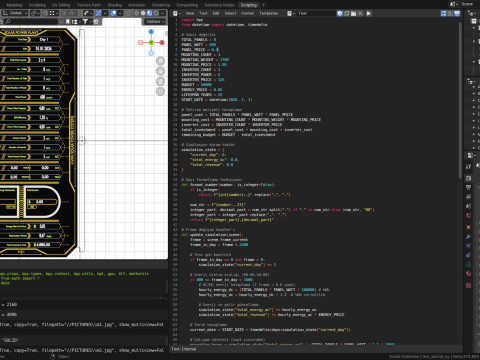Switch to the Rendering workspace tab
480x360 pixels.
tap(161, 5)
